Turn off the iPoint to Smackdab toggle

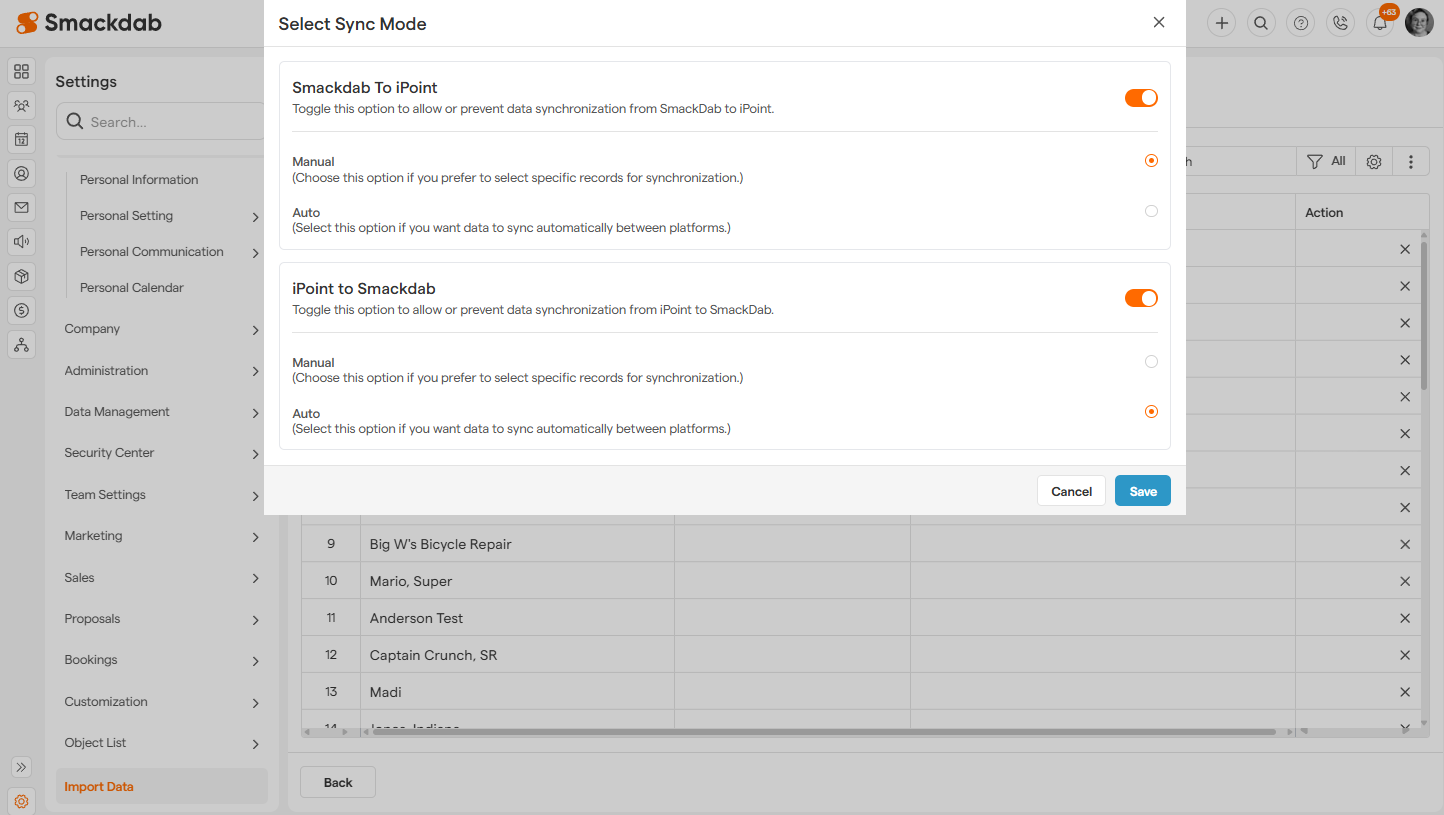pos(1141,298)
